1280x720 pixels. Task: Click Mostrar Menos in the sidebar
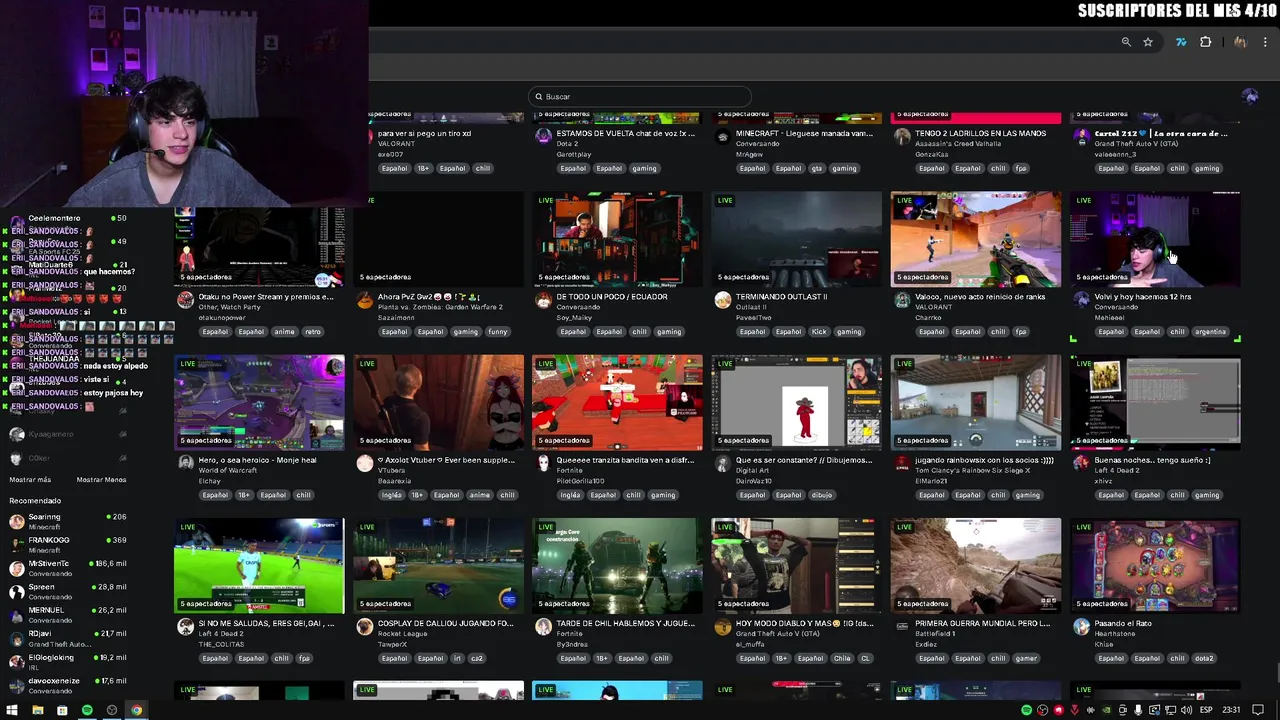(101, 480)
